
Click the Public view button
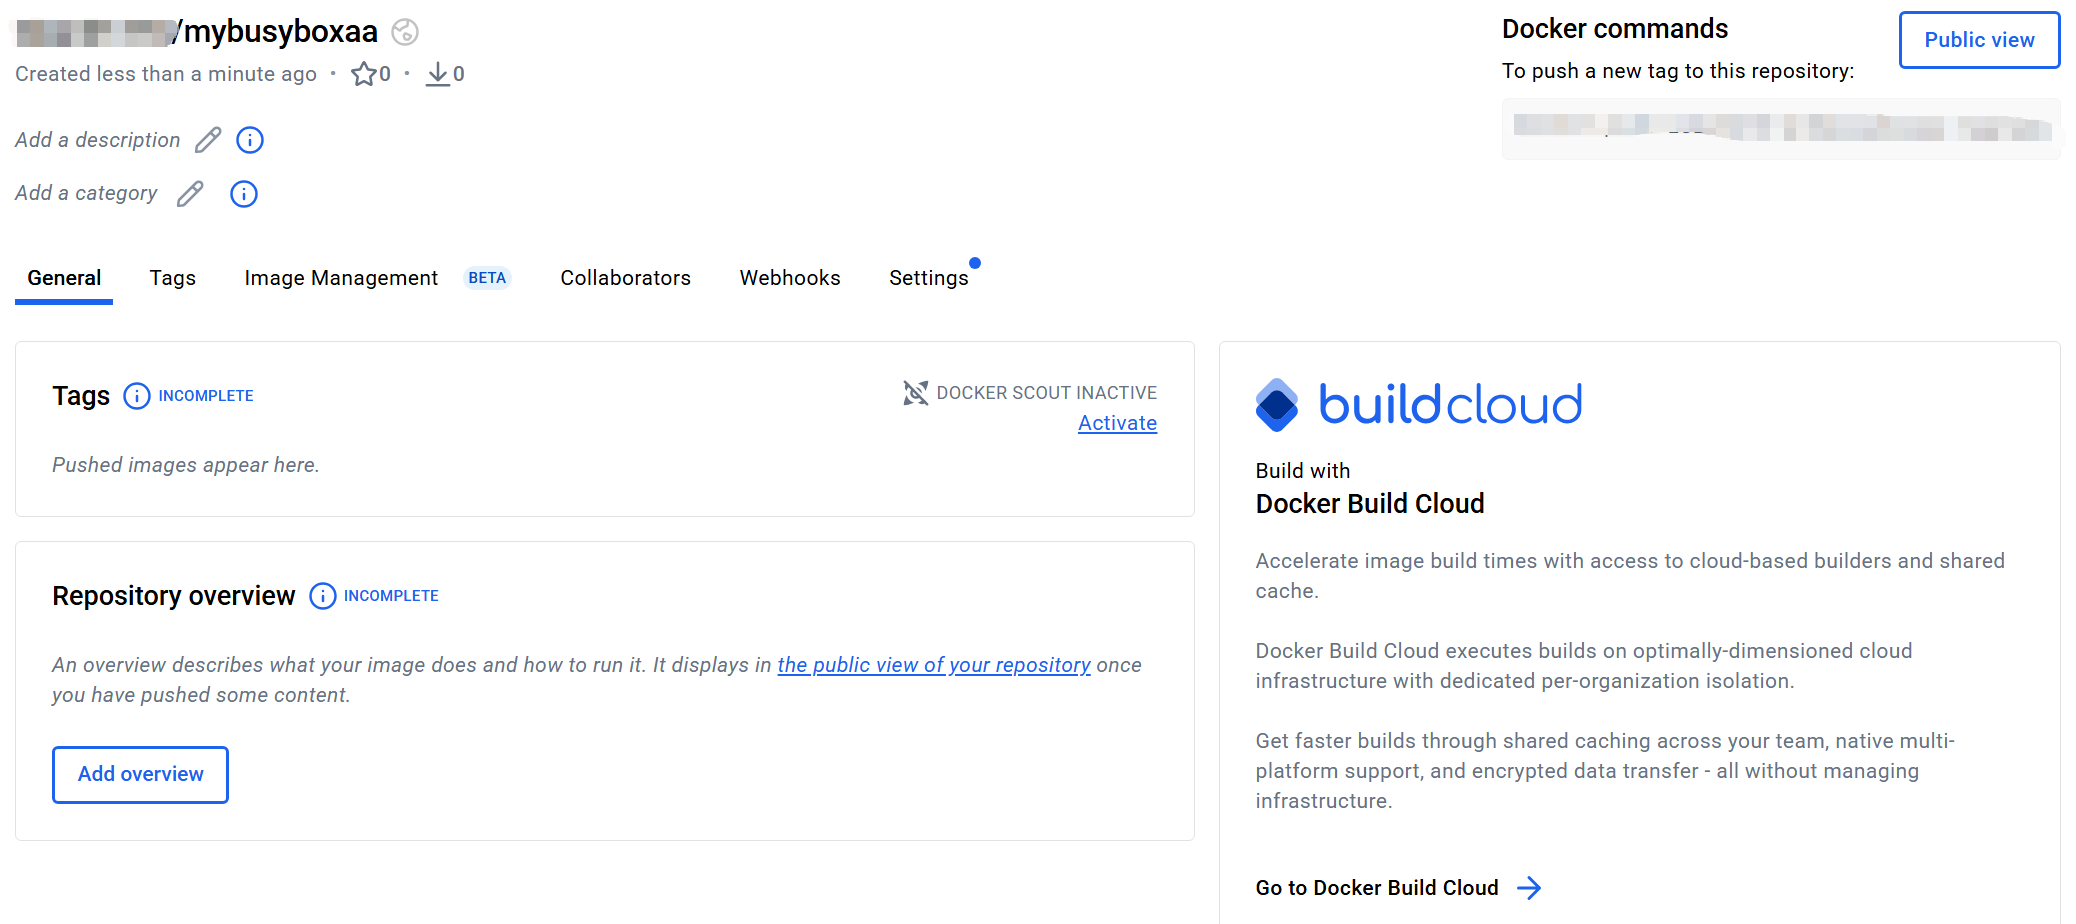1980,40
